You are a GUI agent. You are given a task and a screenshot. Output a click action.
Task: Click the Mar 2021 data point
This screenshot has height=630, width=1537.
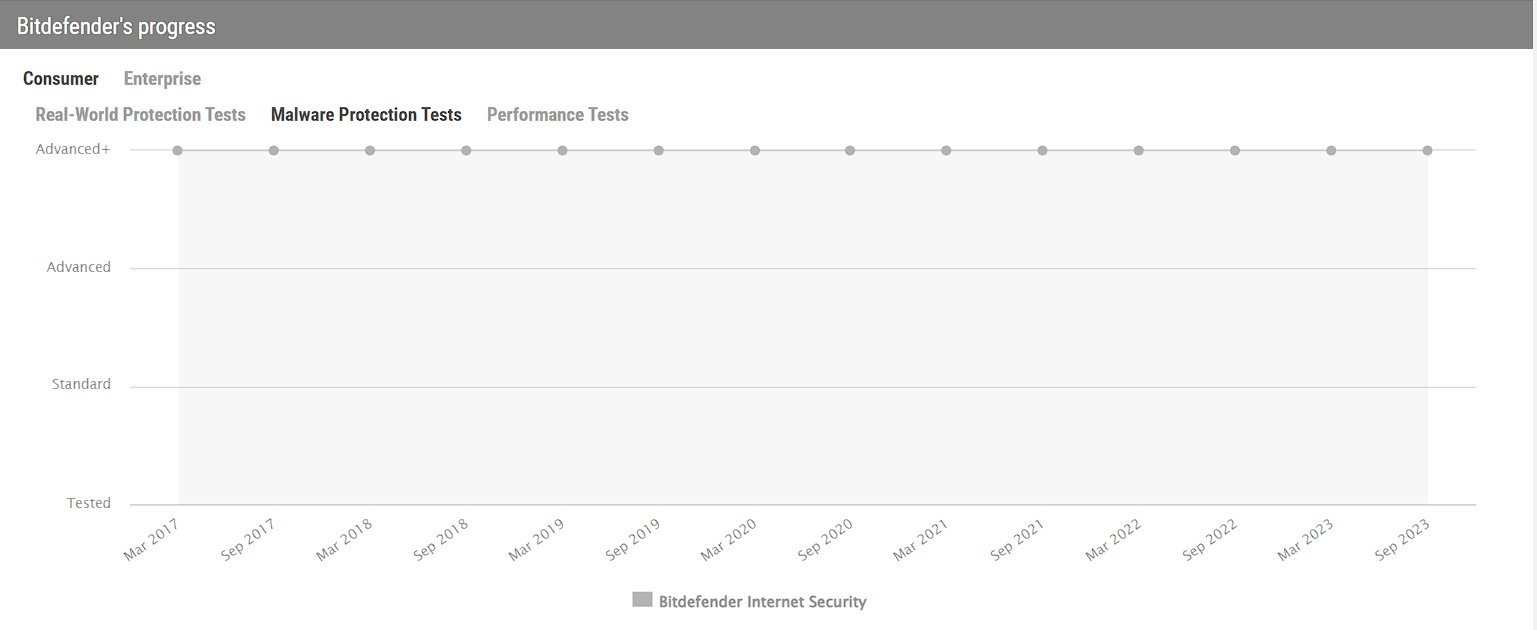pos(946,151)
